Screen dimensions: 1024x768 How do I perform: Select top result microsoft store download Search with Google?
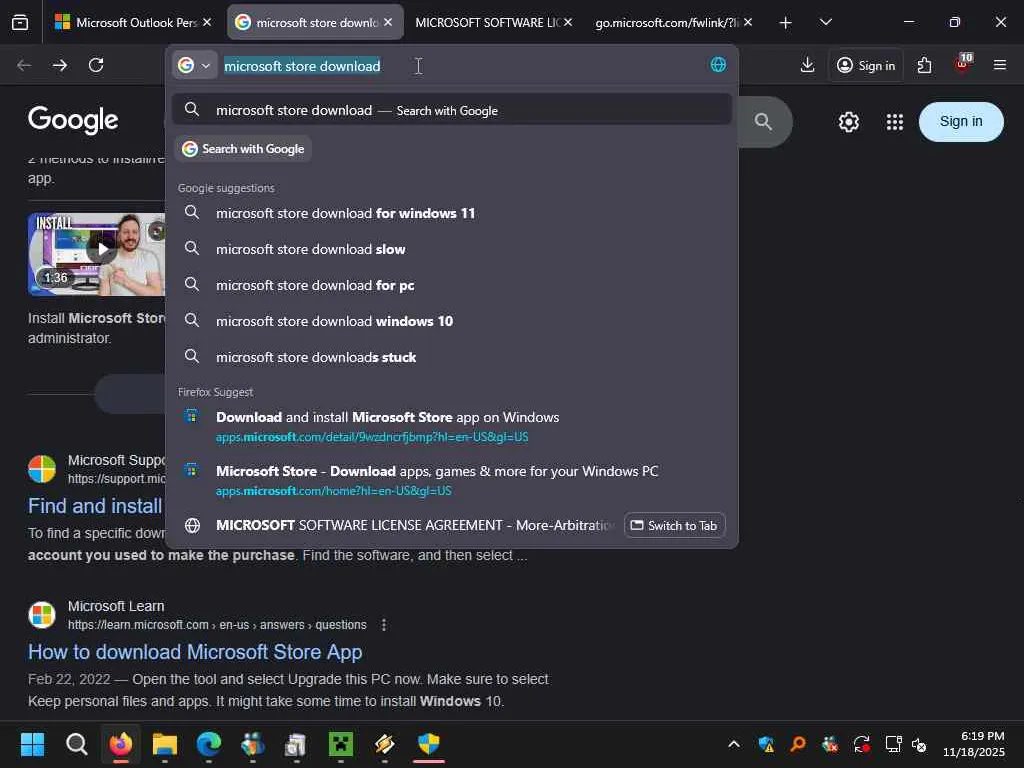451,110
